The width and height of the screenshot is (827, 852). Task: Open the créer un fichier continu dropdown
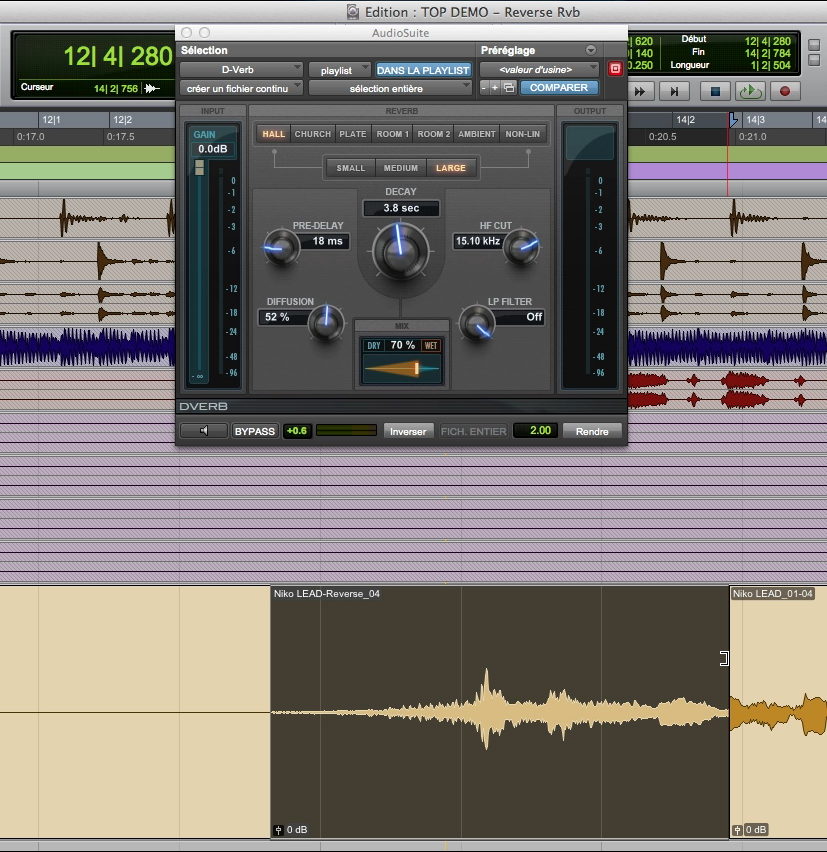[241, 88]
